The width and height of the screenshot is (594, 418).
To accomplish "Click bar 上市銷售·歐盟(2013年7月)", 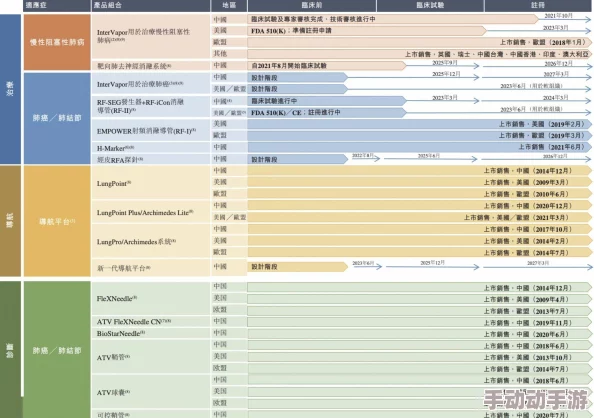I will point(420,311).
